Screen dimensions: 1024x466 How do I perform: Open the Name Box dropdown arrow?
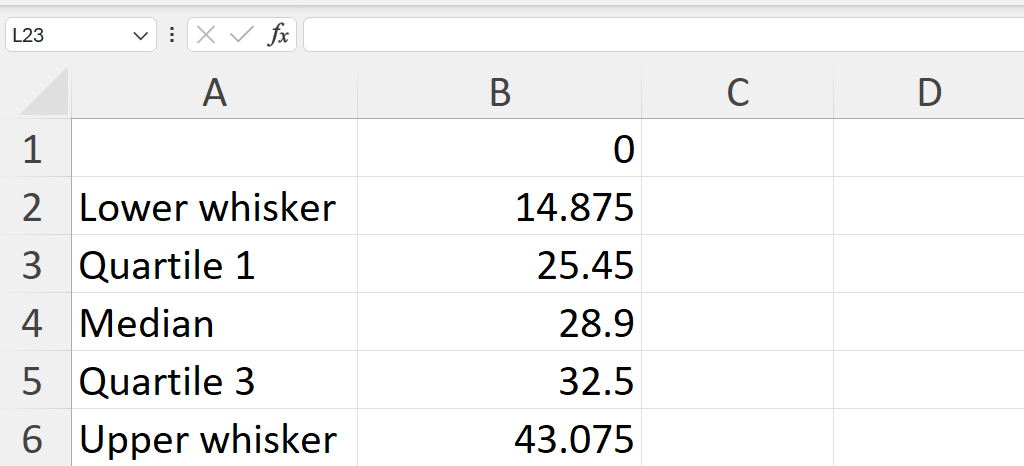point(140,36)
